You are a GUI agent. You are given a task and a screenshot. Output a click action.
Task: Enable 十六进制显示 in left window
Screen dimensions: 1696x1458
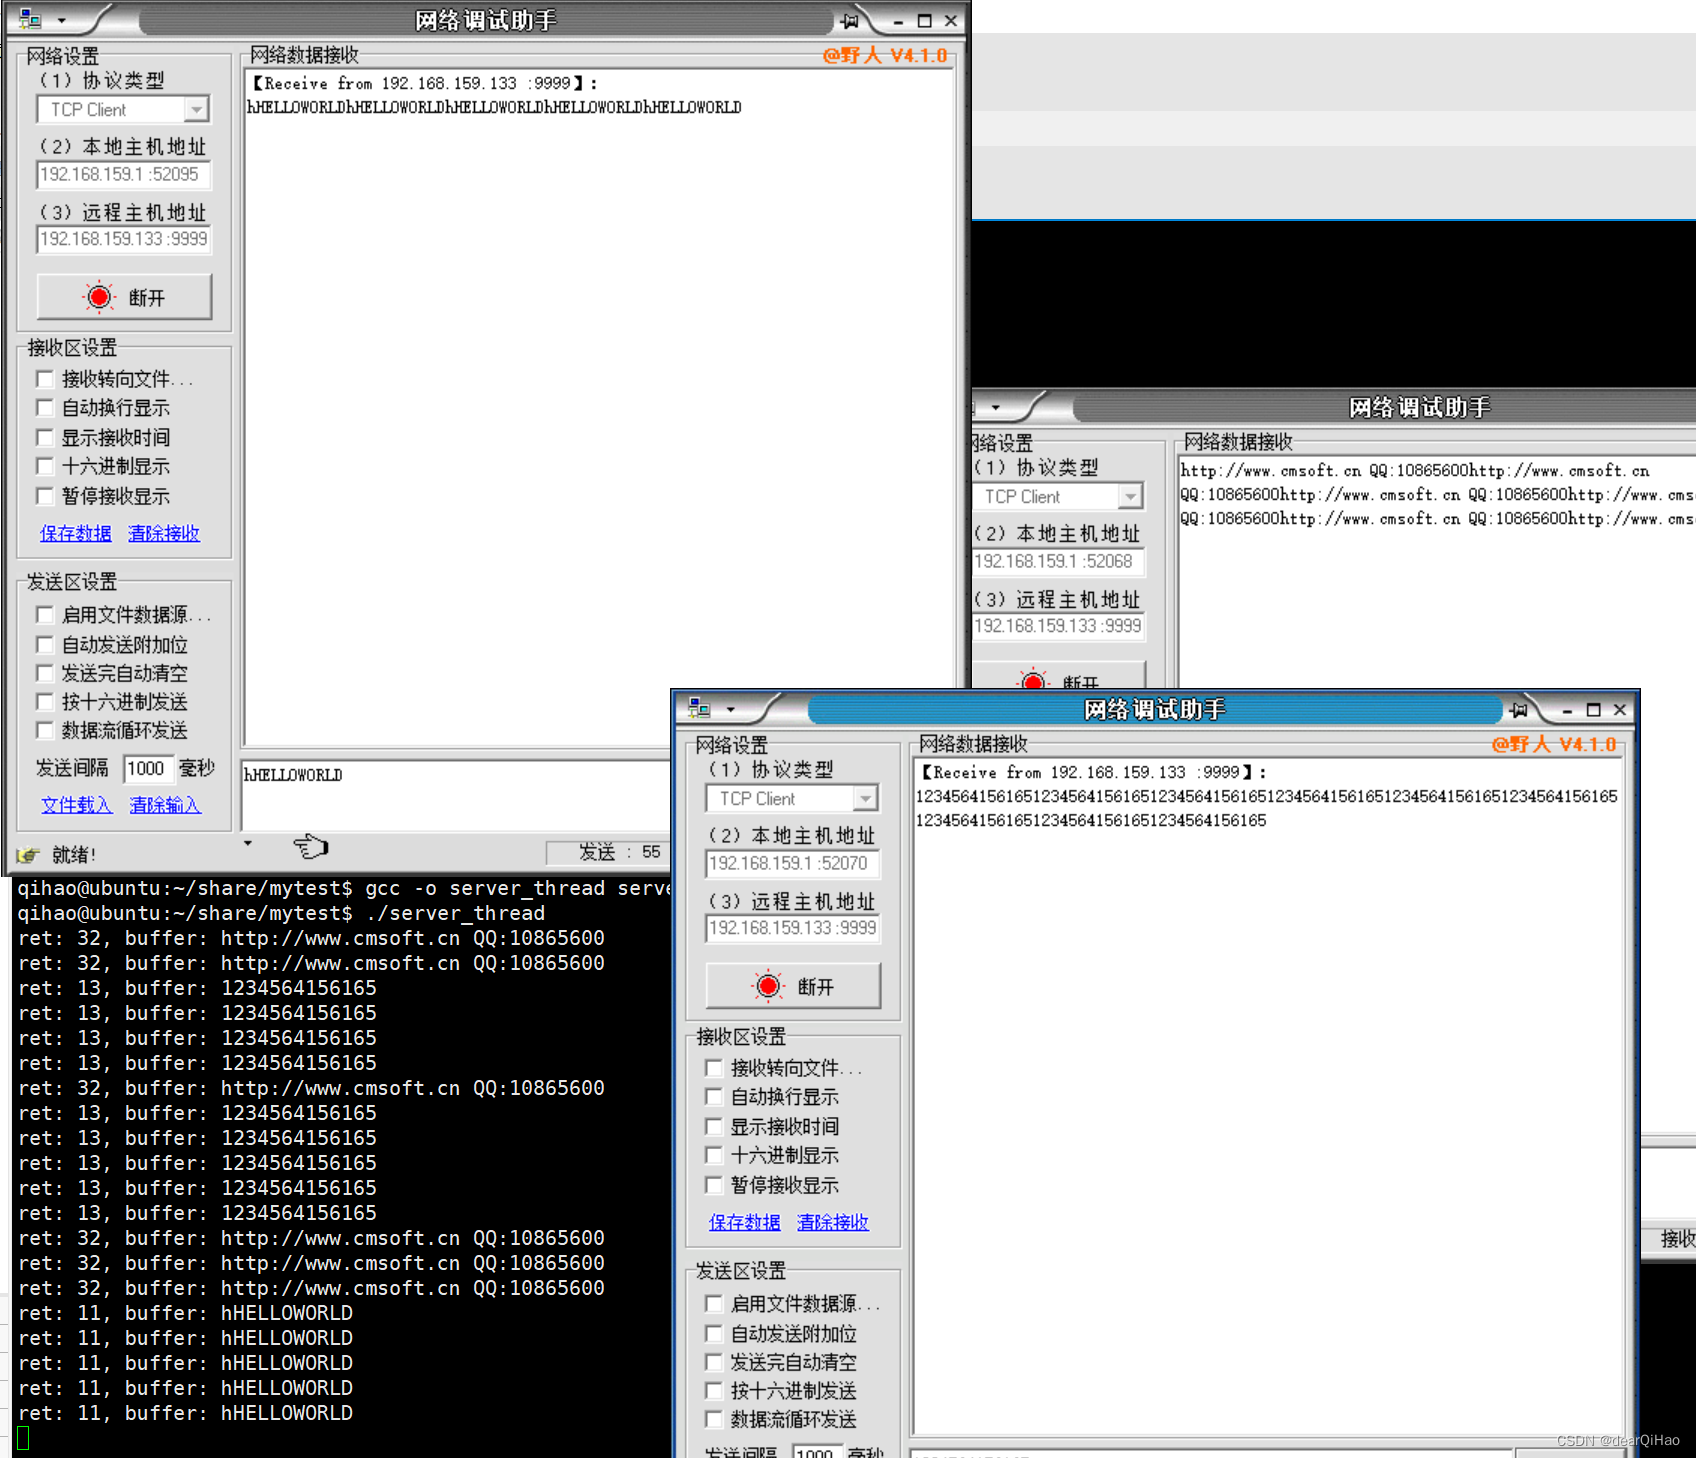point(44,466)
